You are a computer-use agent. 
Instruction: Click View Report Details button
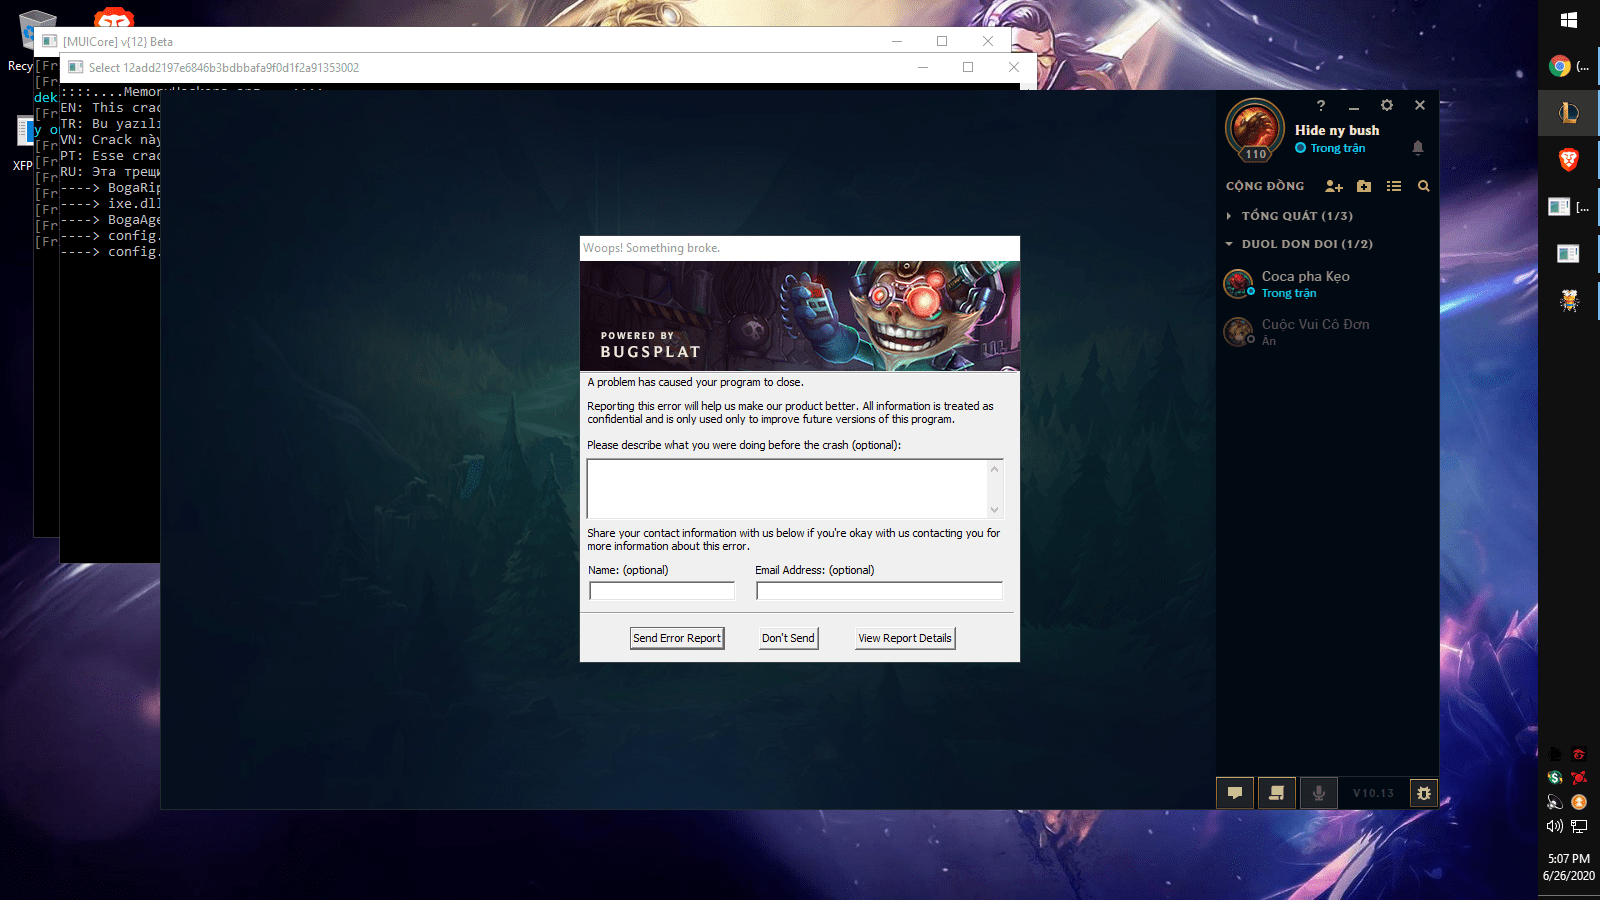coord(905,638)
